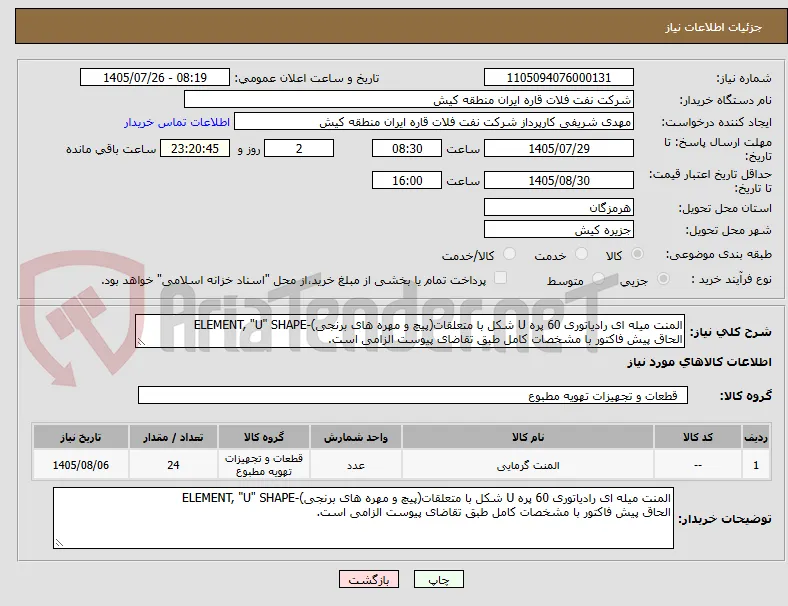Click the quantity cell 24
The width and height of the screenshot is (788, 606).
point(173,465)
